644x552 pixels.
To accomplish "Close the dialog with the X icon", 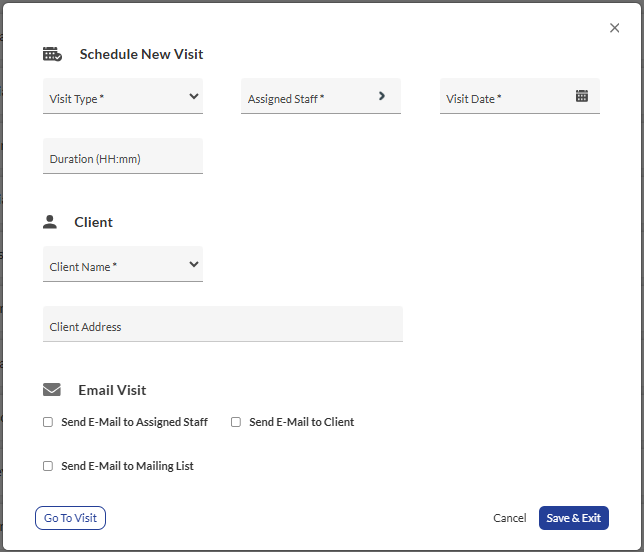I will (614, 28).
